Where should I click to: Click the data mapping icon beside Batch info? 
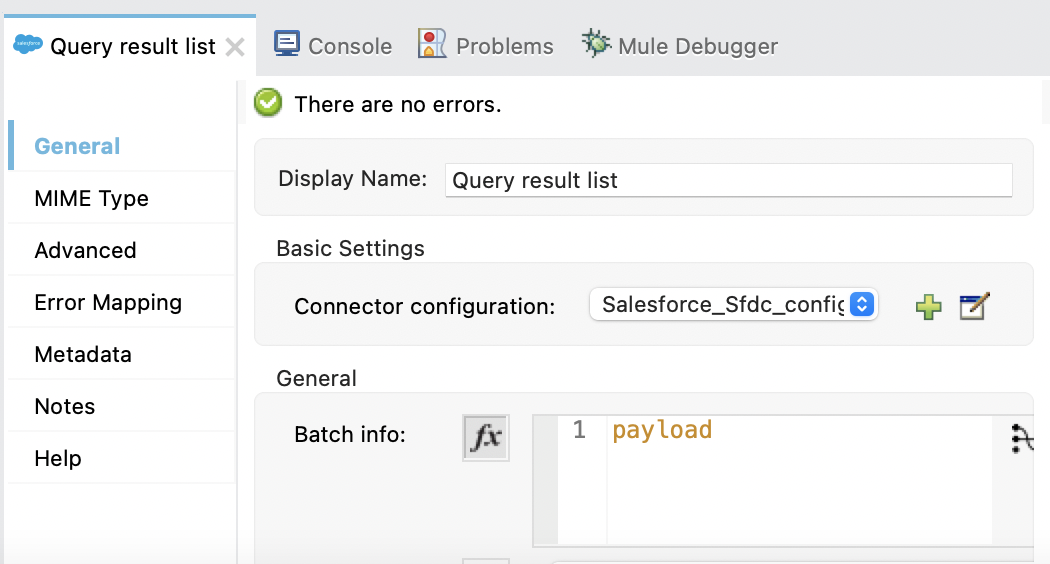pos(1020,438)
